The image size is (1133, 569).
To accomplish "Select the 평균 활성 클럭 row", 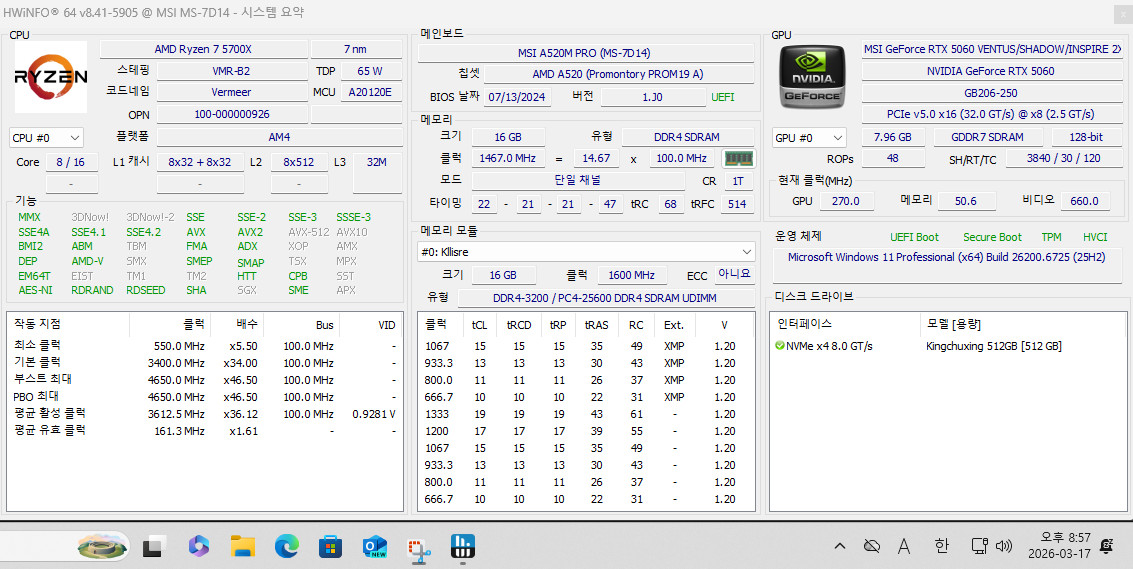I will tap(204, 414).
